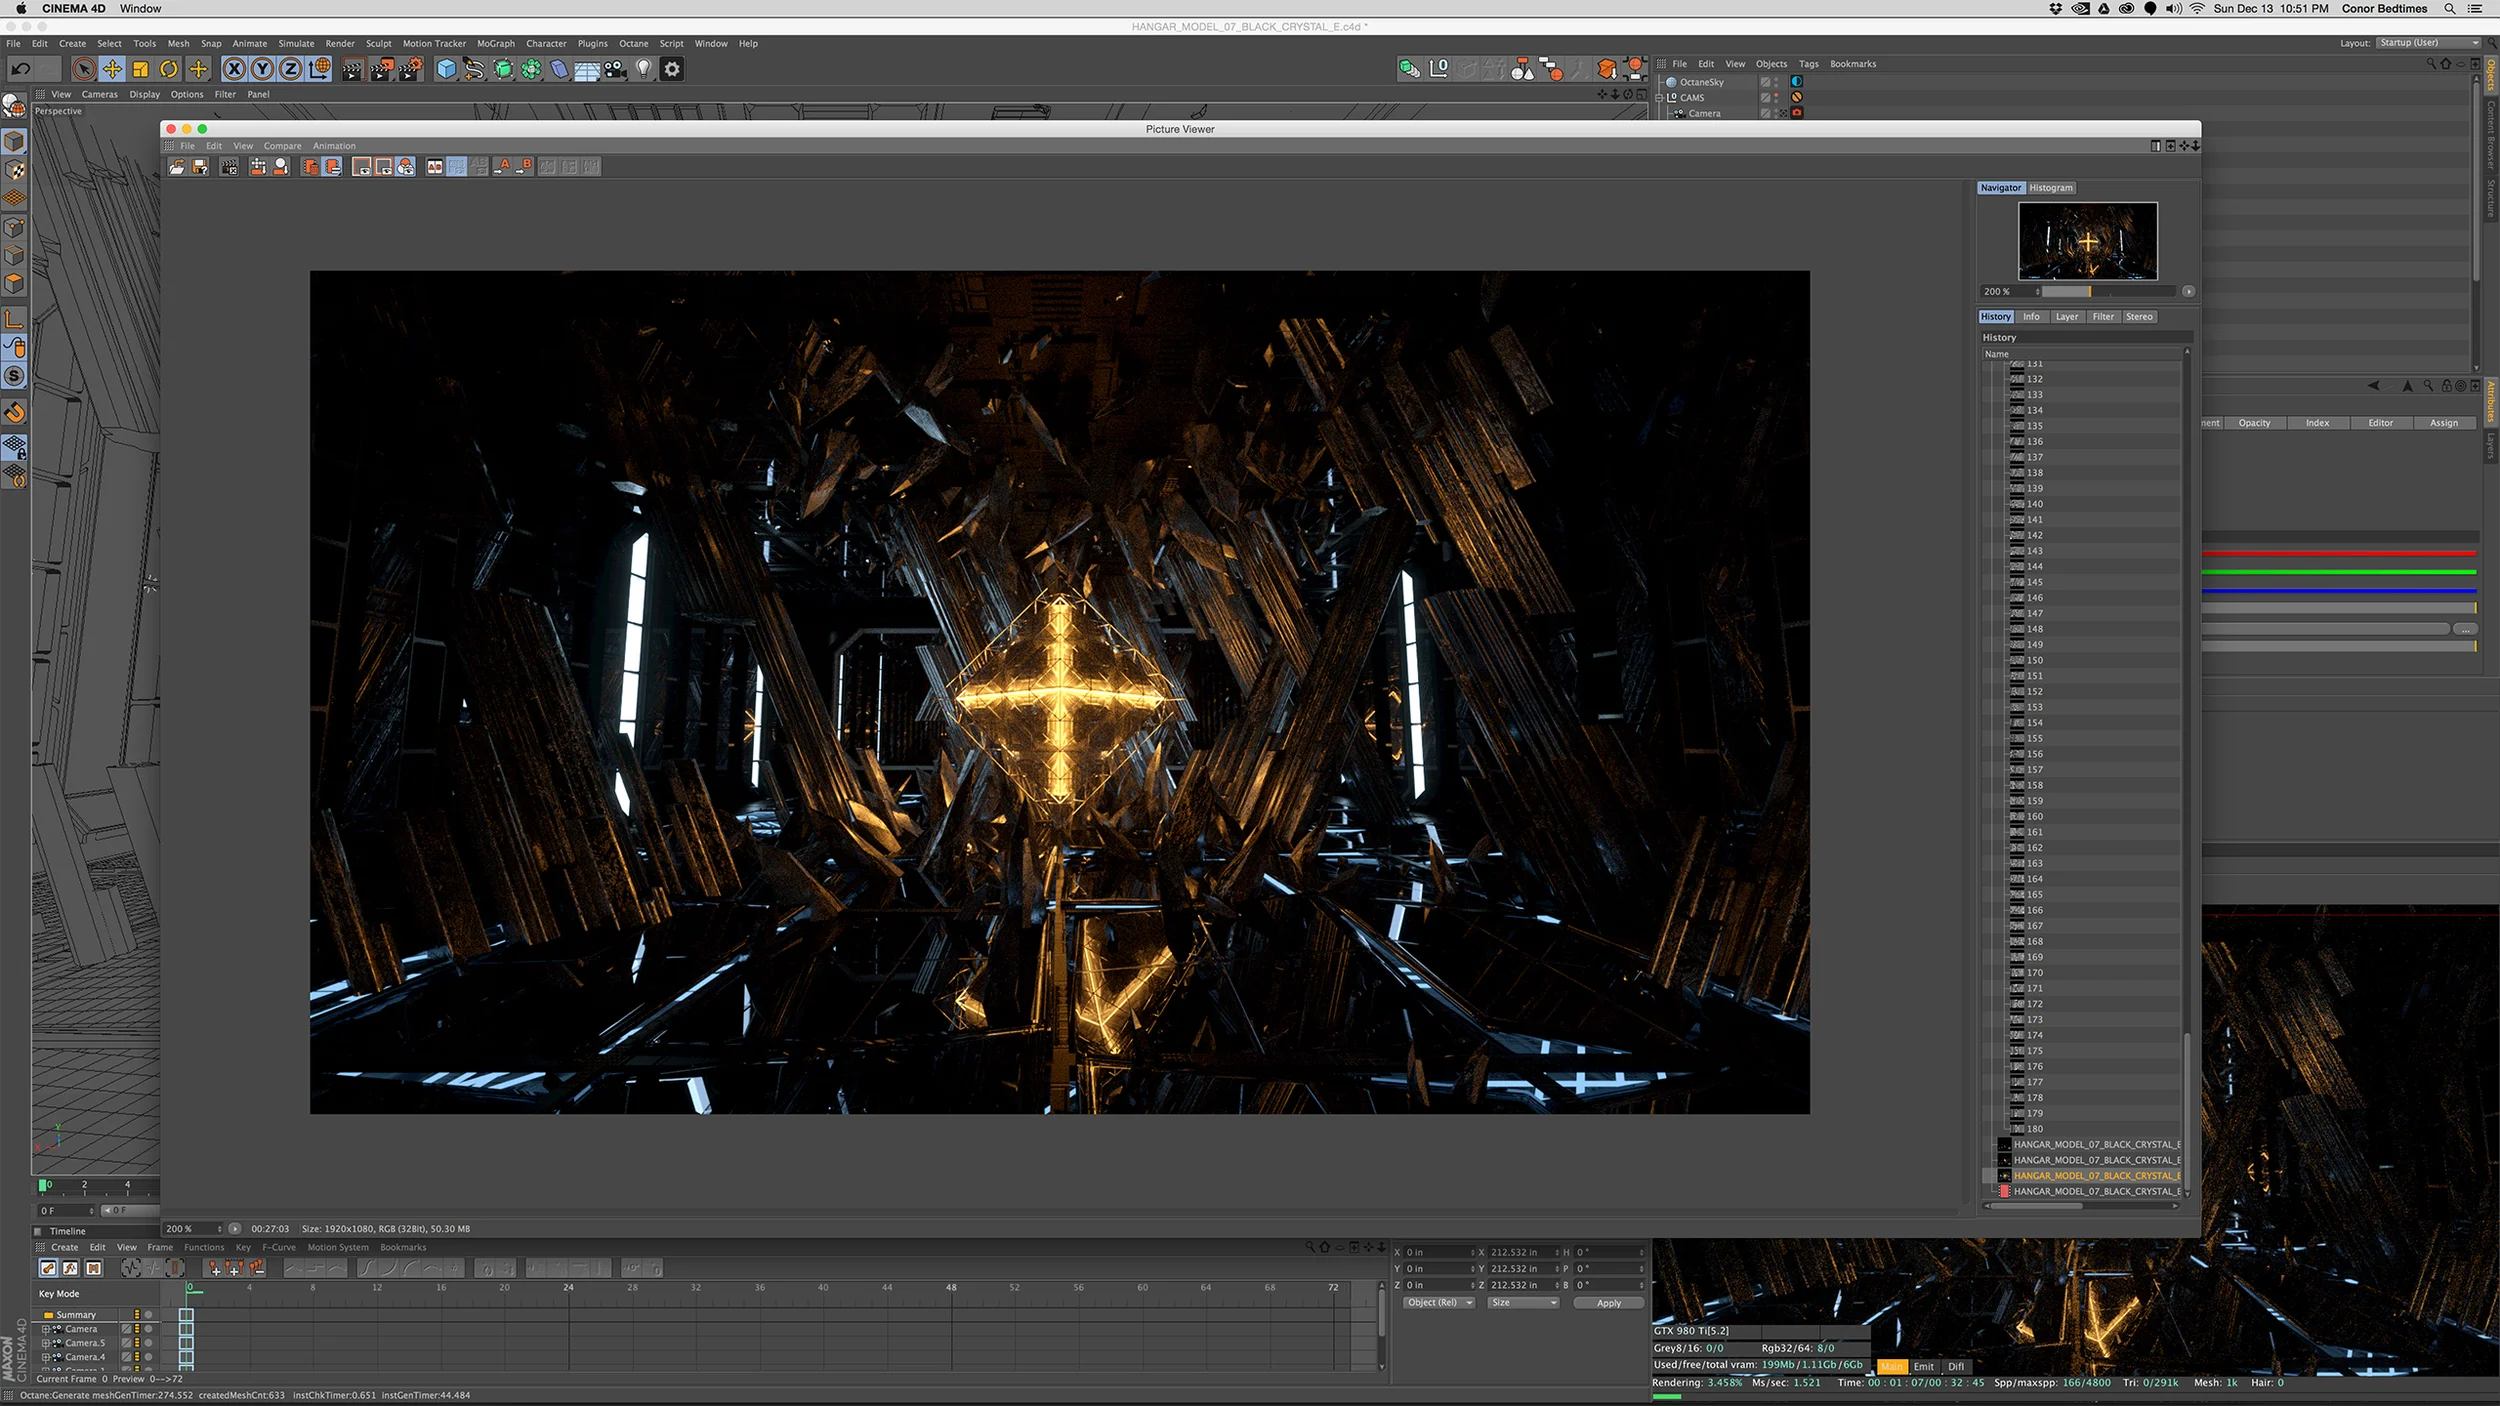The width and height of the screenshot is (2500, 1406).
Task: Select the Move tool in toolbar
Action: click(x=112, y=69)
